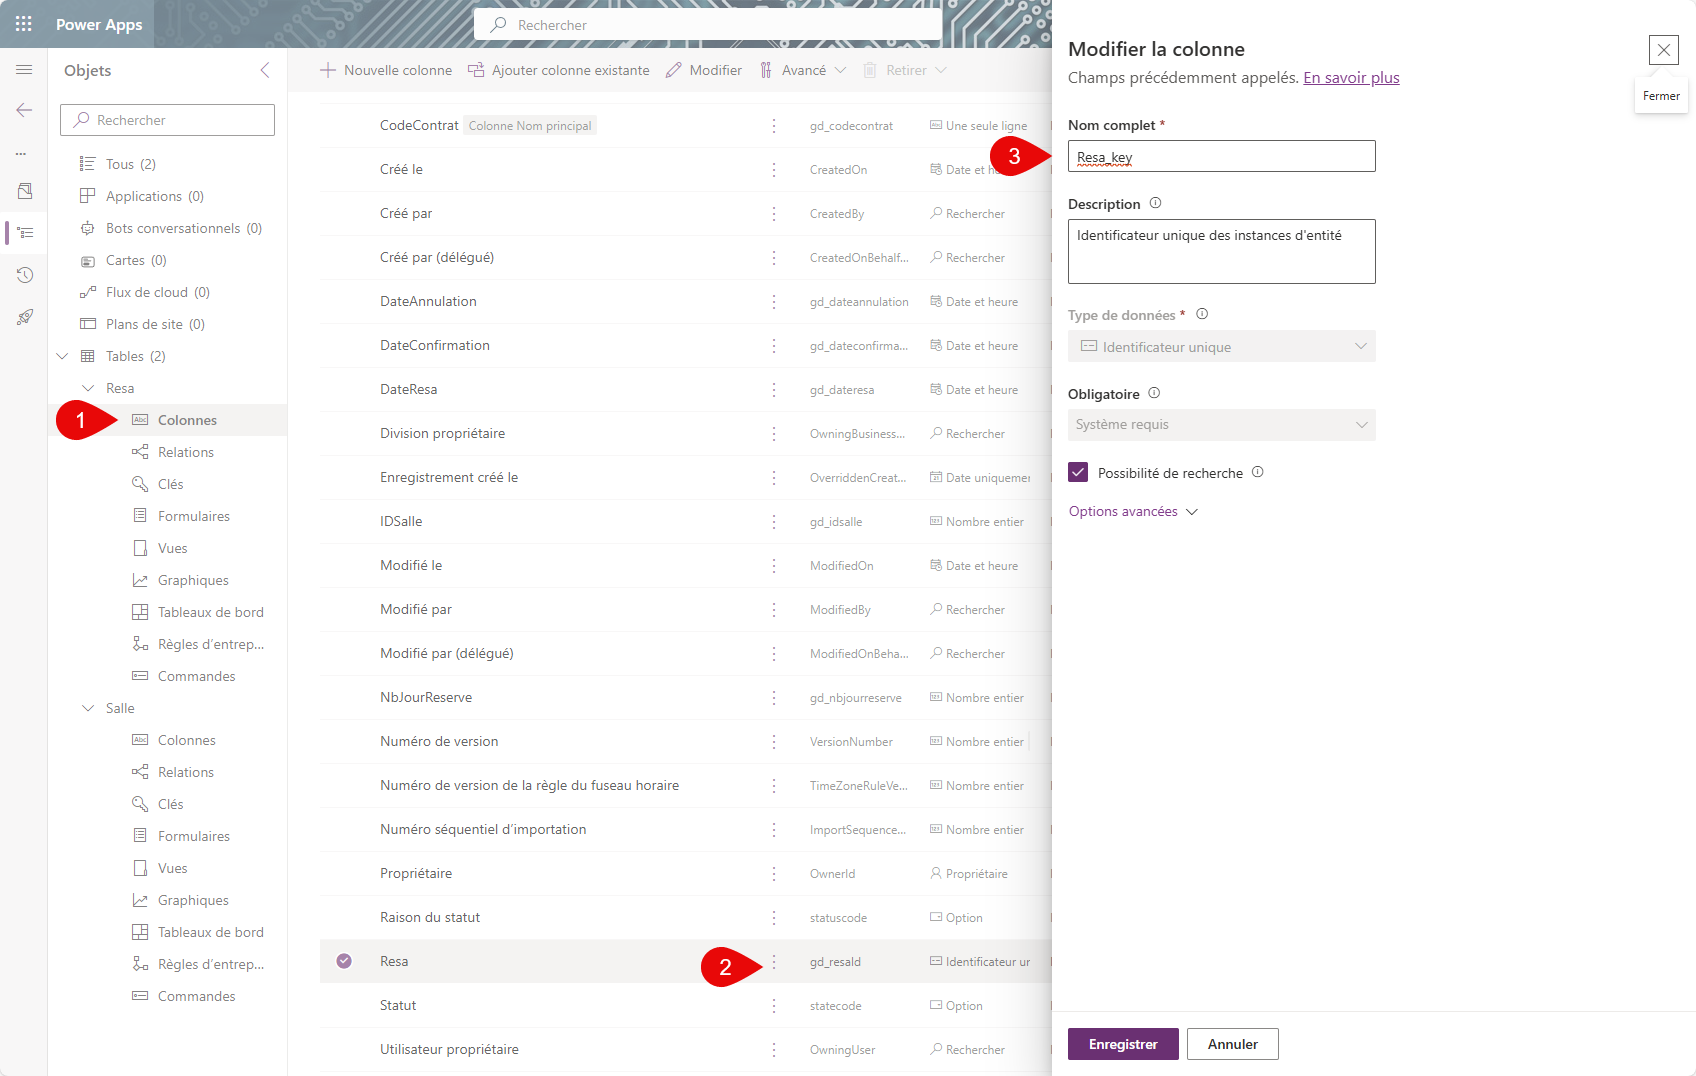Screen dimensions: 1696x1076
Task: Open the more actions dots for Numéro de version
Action: coord(774,742)
